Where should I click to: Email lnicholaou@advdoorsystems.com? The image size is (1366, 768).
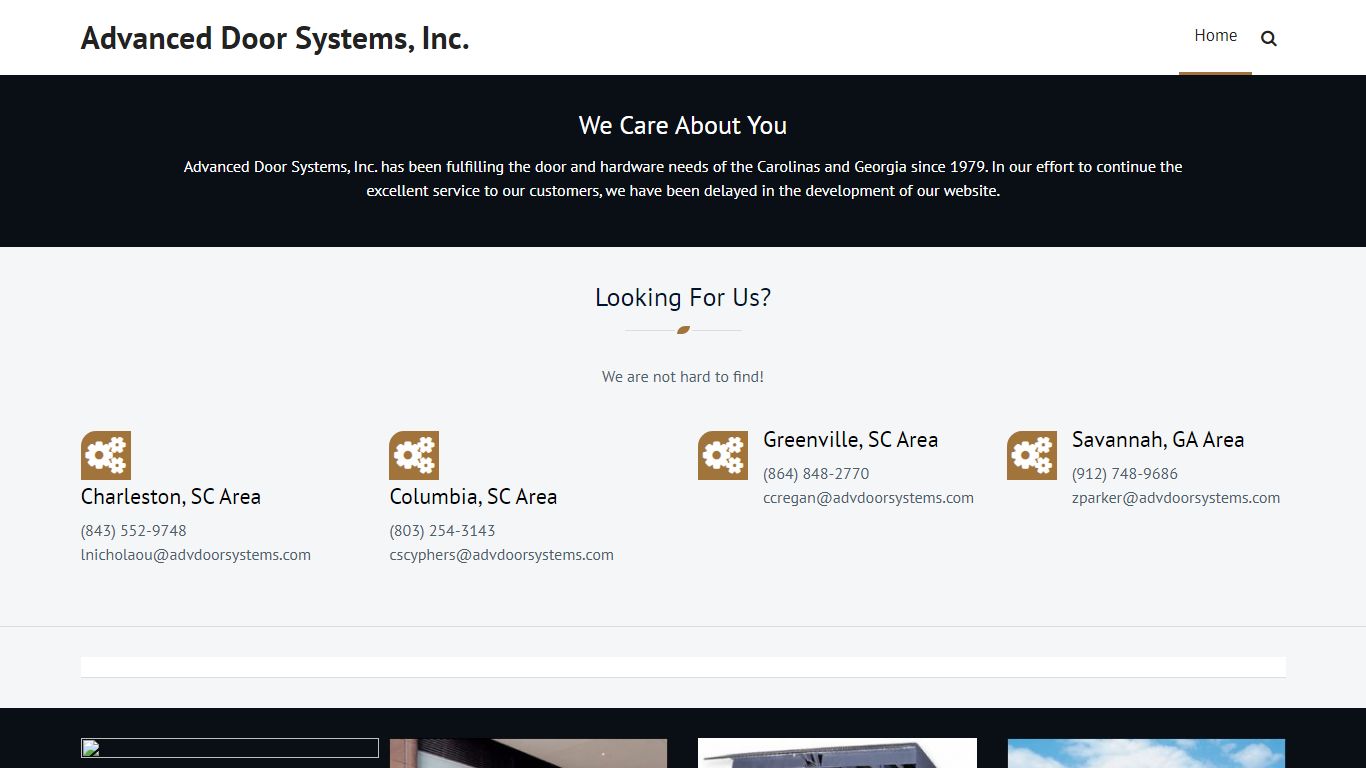[196, 555]
